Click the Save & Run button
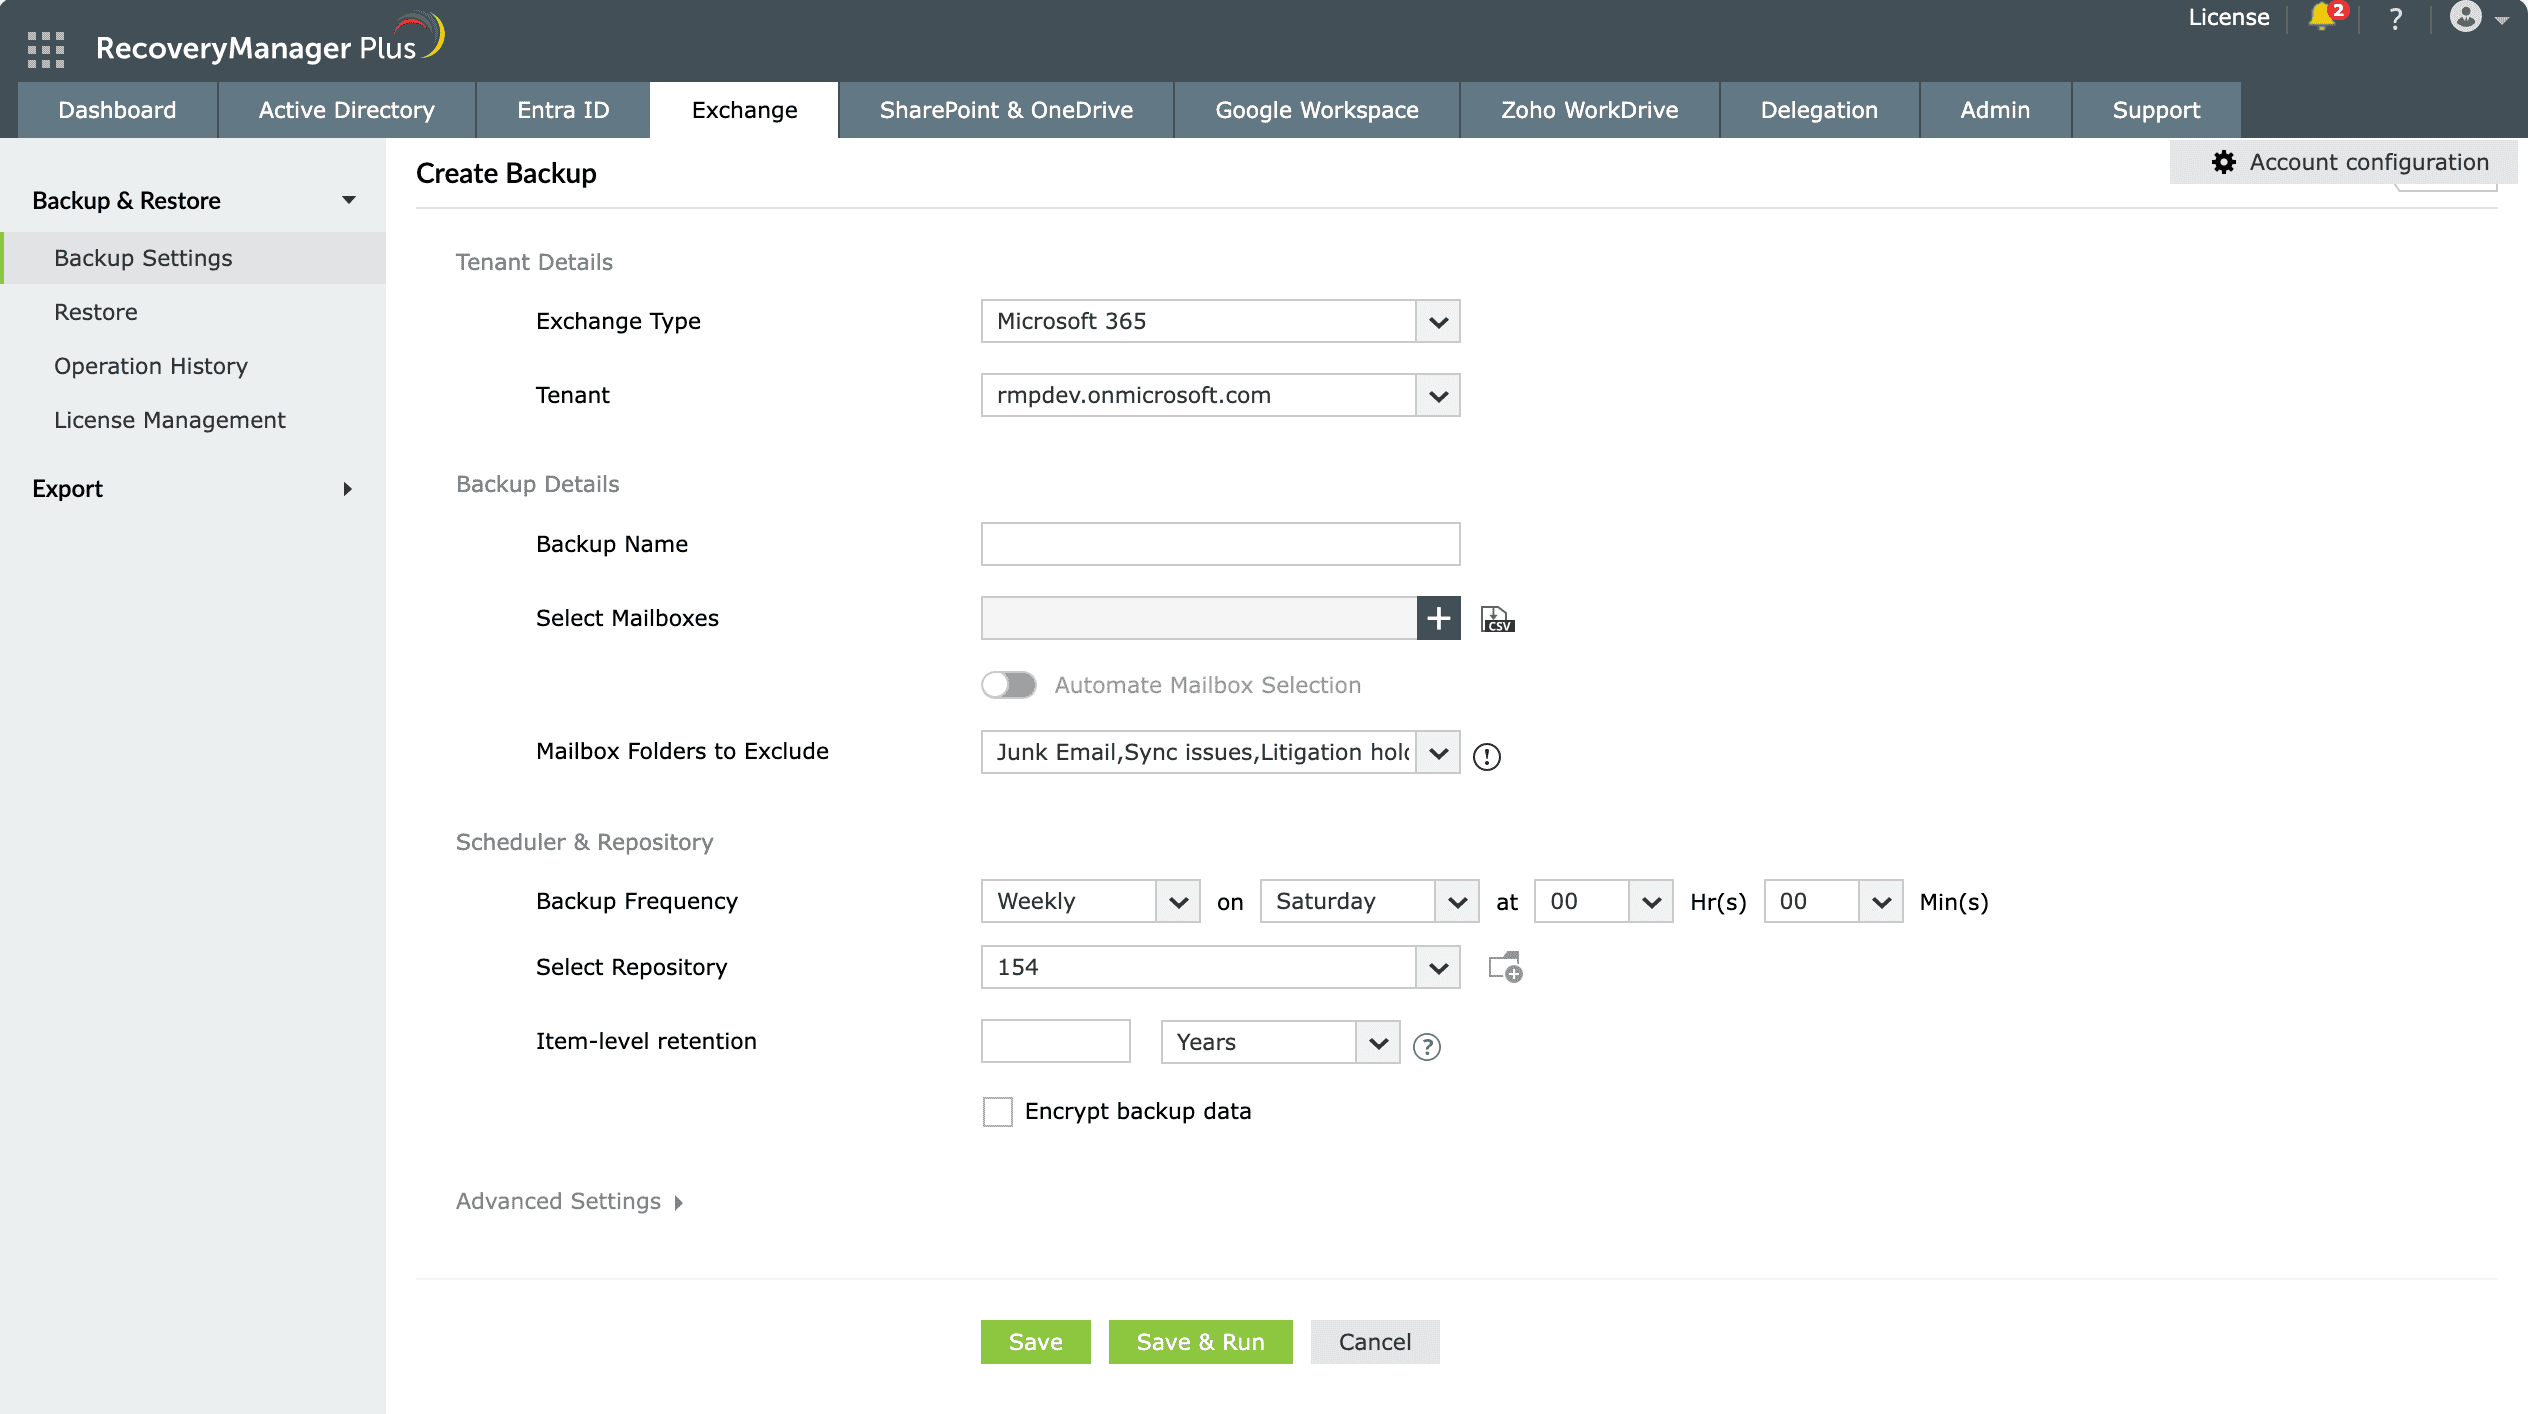The width and height of the screenshot is (2528, 1414). click(x=1200, y=1342)
